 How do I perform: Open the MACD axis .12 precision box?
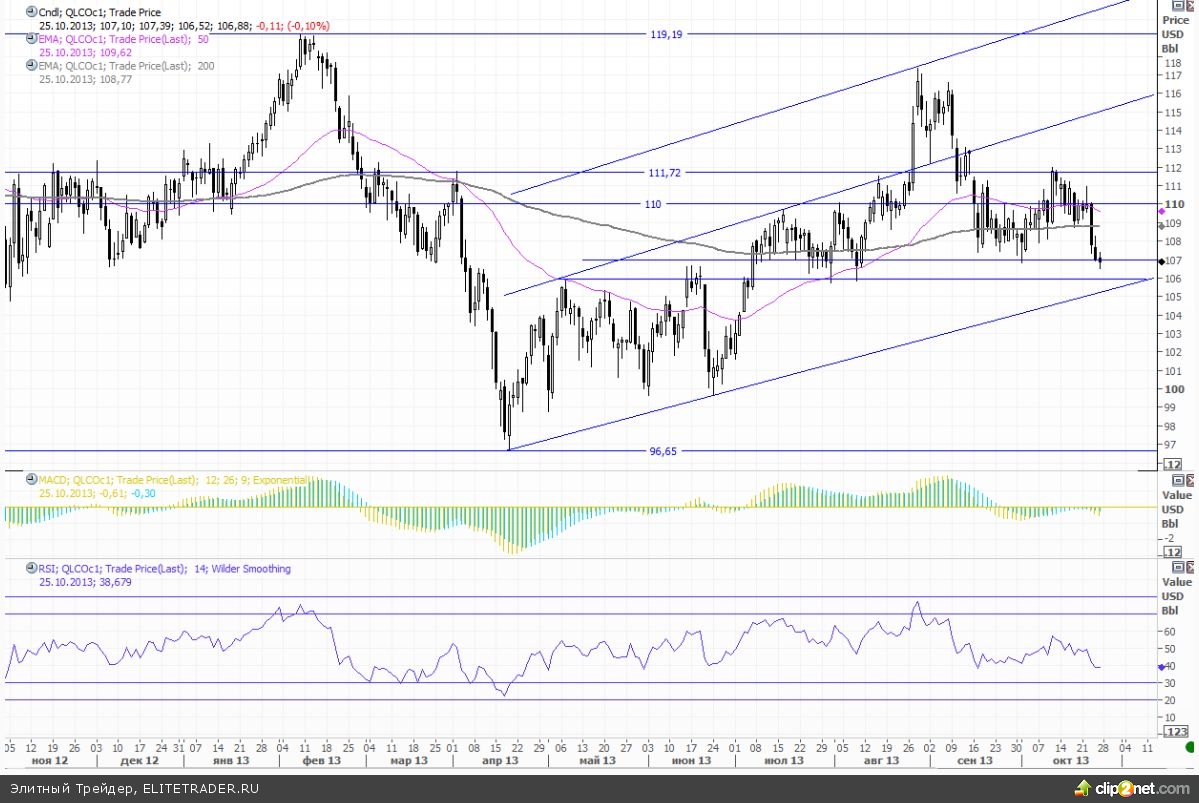coord(1173,552)
